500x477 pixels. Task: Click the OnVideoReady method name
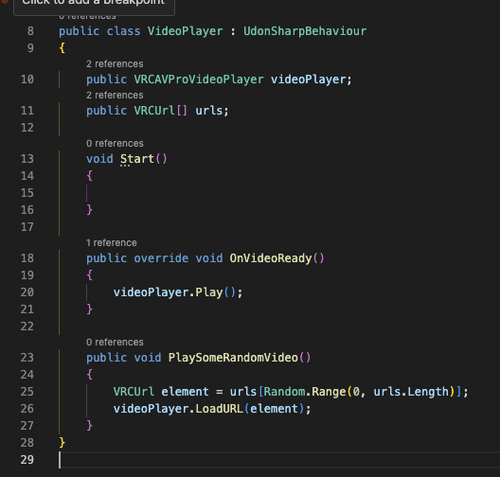[x=271, y=258]
